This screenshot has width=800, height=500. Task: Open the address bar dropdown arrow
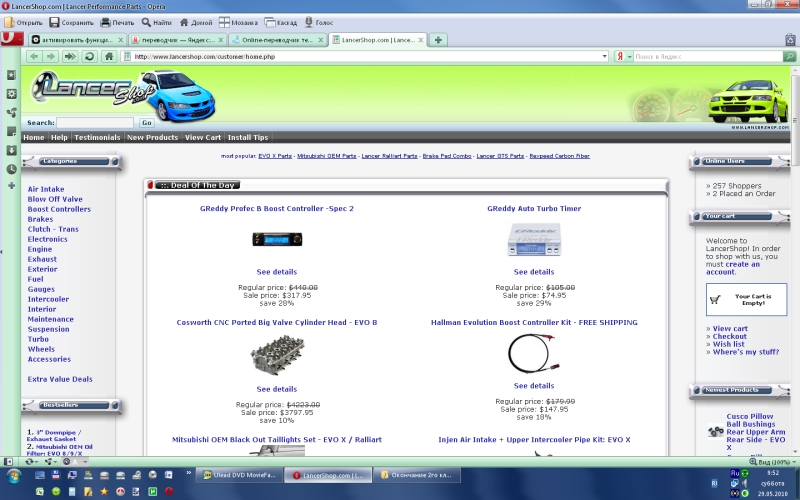click(x=605, y=56)
